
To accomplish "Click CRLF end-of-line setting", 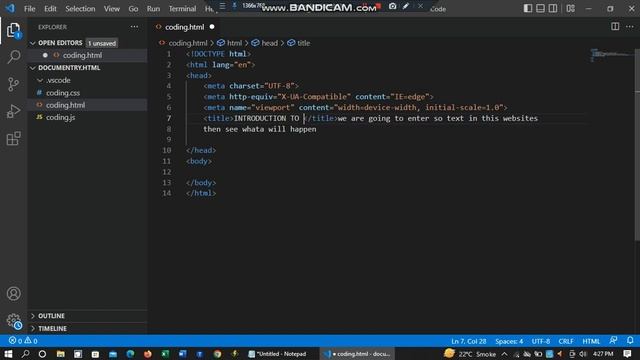I will (566, 341).
